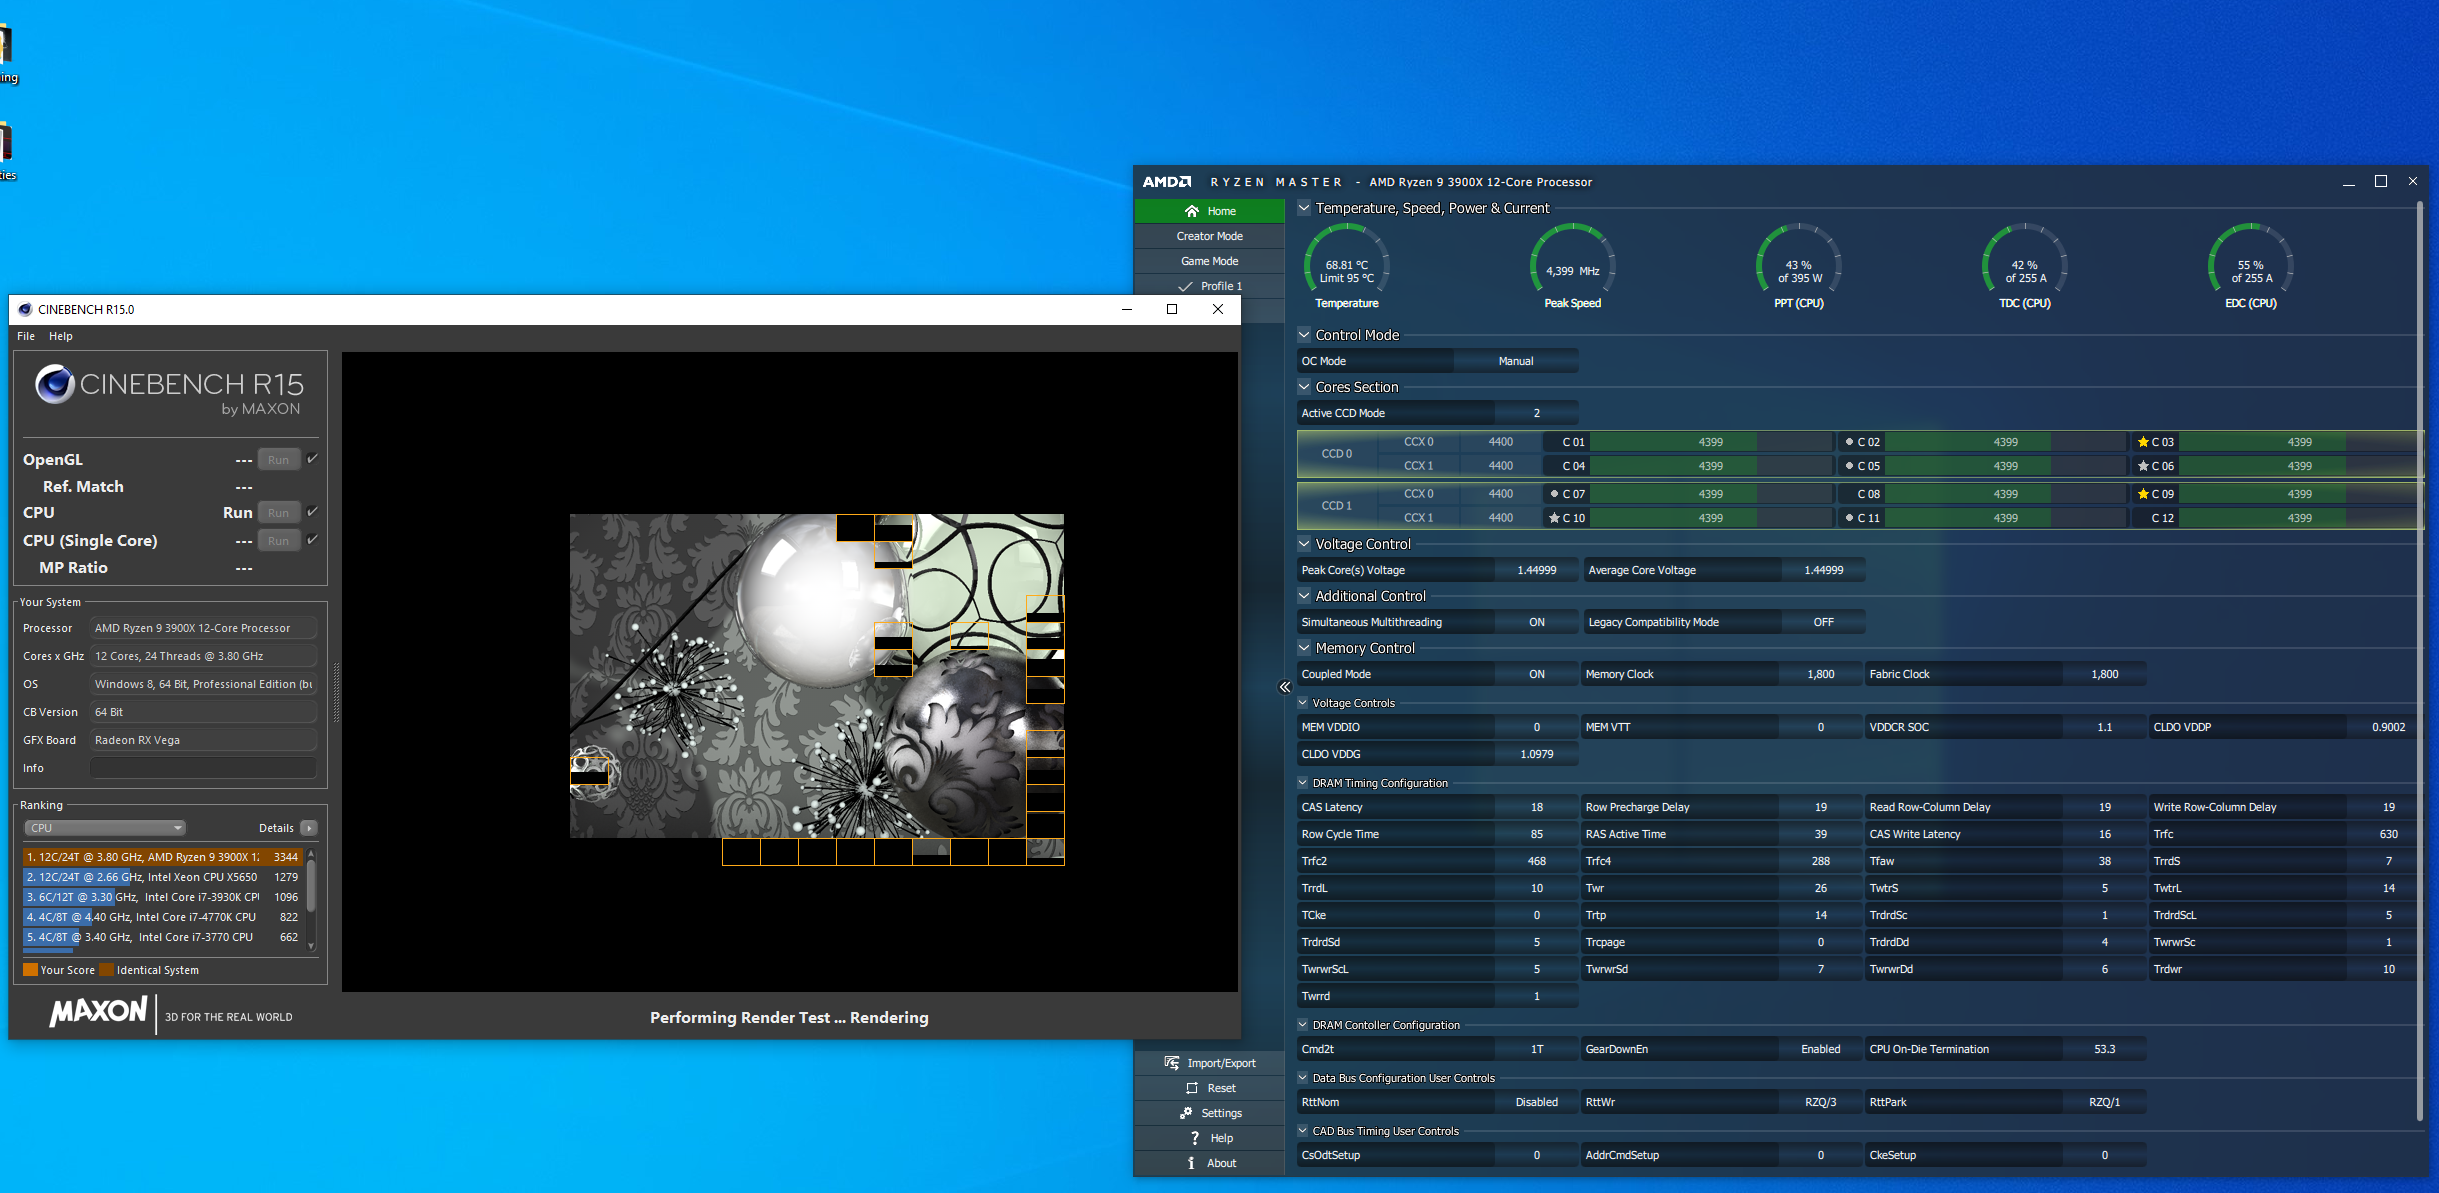Toggle Simultaneous Multithreading ON value
The width and height of the screenshot is (2439, 1193).
pyautogui.click(x=1536, y=622)
